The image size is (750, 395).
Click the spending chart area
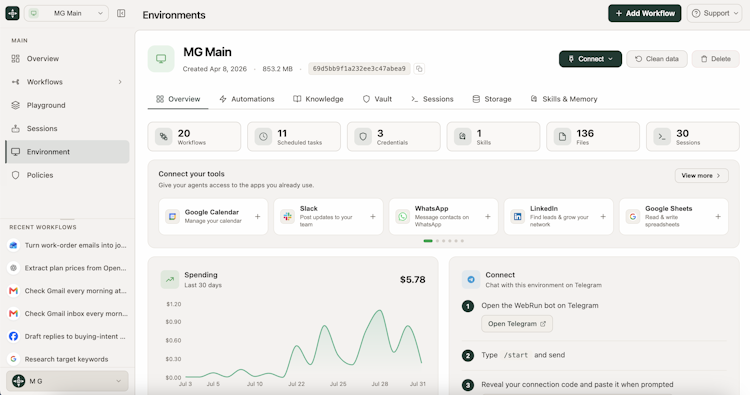304,343
